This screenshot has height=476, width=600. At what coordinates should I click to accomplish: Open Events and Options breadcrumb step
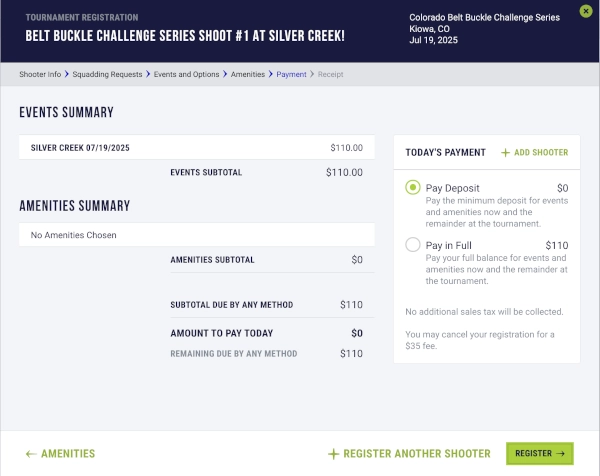tap(187, 74)
